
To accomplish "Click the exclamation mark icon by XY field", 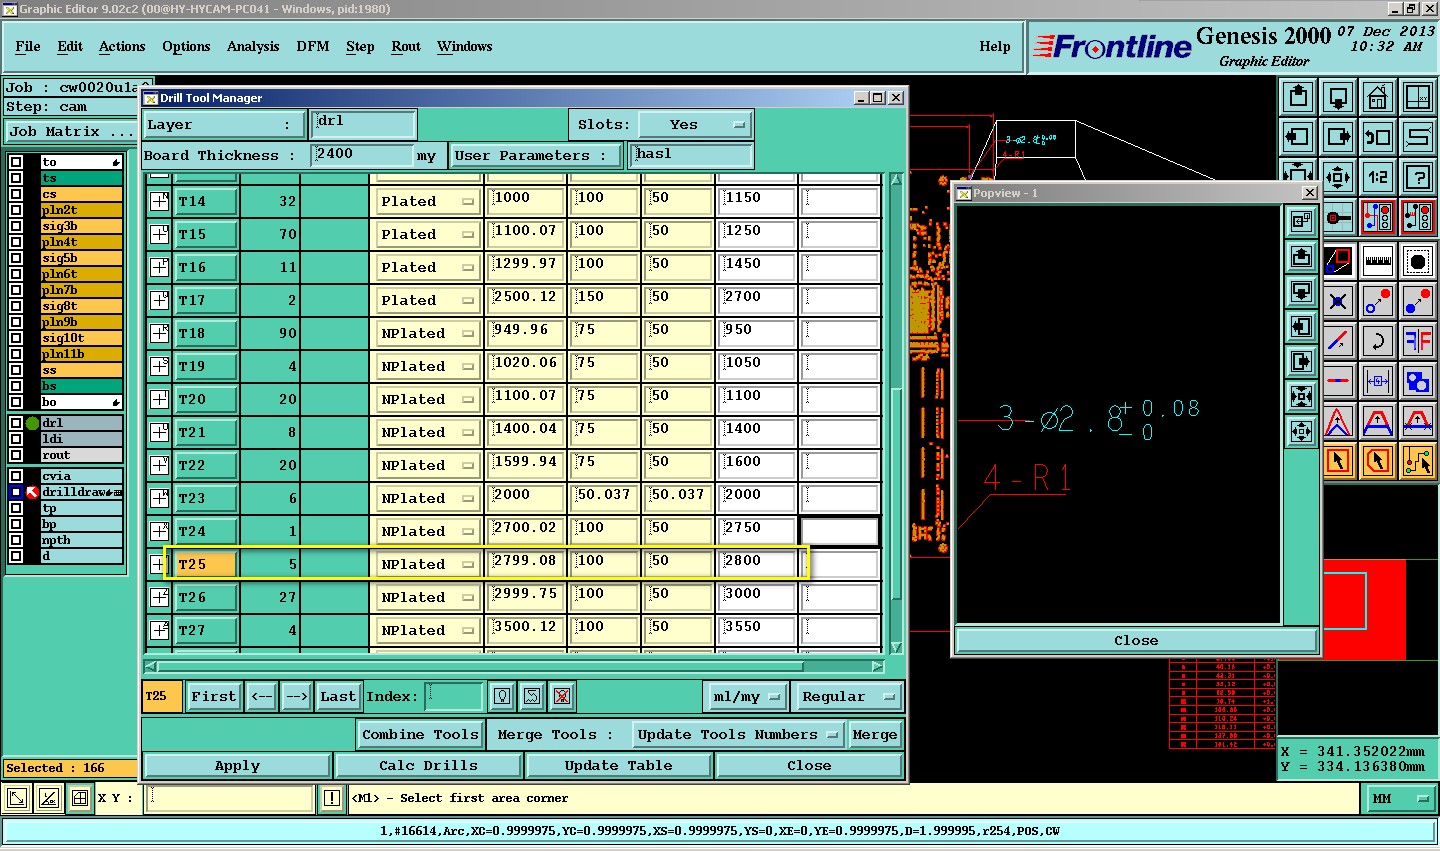I will [332, 798].
